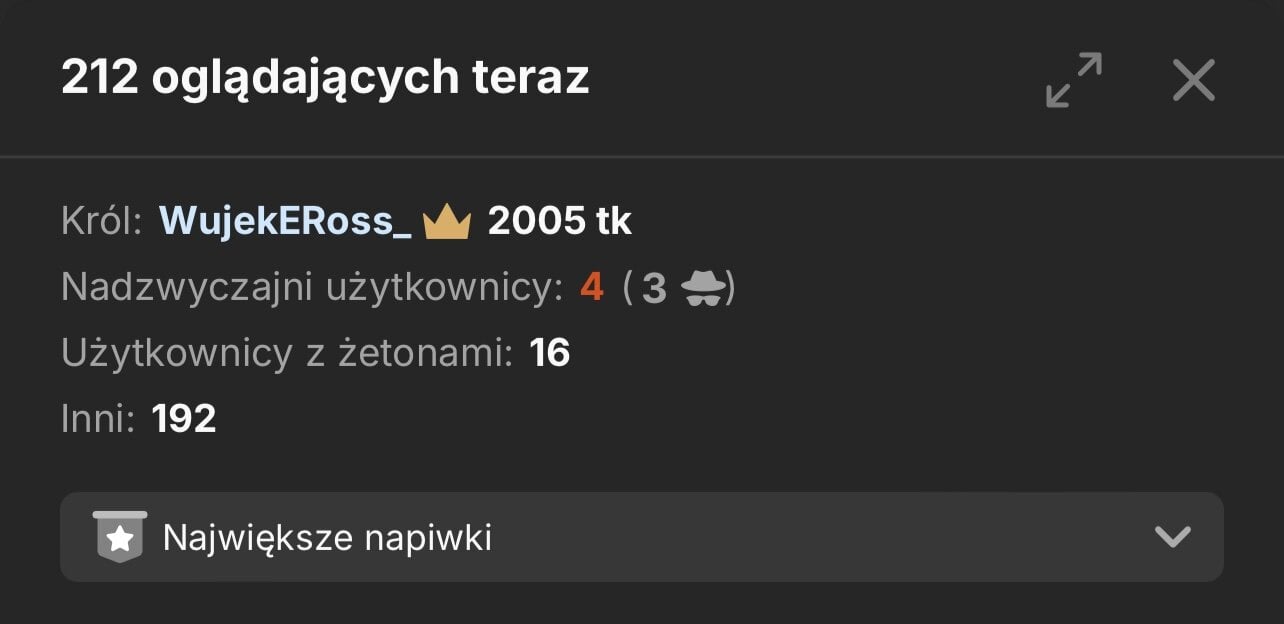The image size is (1284, 624).
Task: Click empty space inside Największe napiwki bar
Action: [x=800, y=537]
